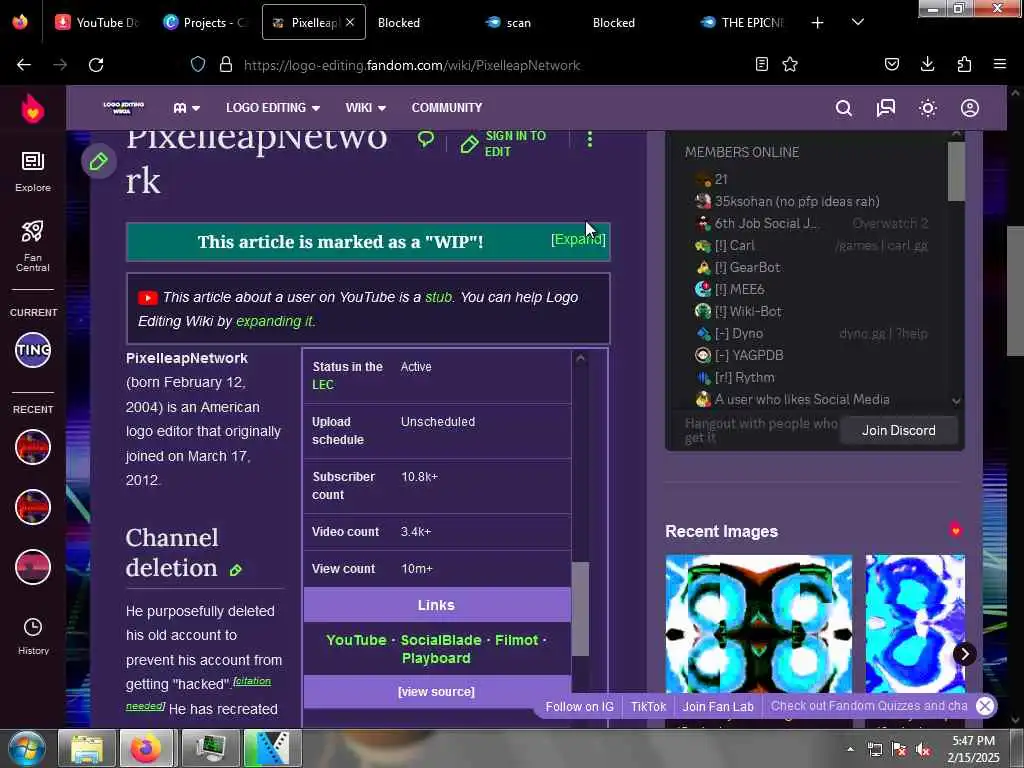This screenshot has width=1024, height=768.
Task: Open a new tab with plus button
Action: point(817,23)
